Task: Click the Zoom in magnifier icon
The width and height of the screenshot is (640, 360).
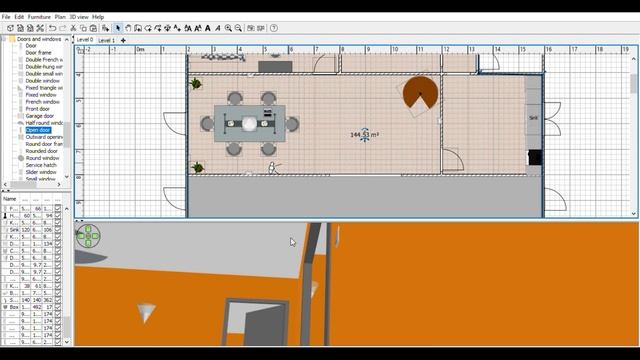Action: click(x=228, y=28)
